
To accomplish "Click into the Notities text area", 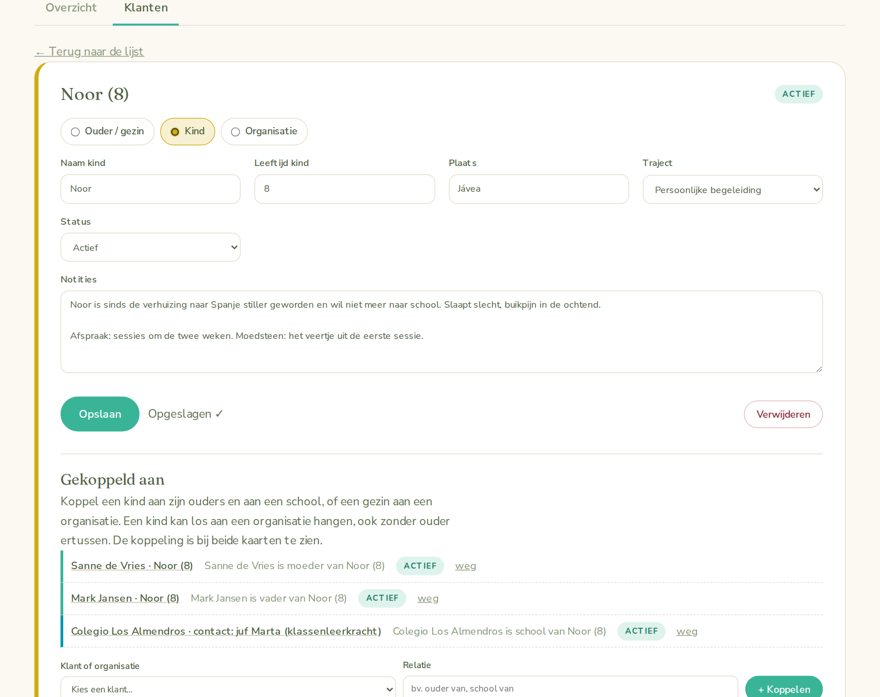I will pos(442,332).
